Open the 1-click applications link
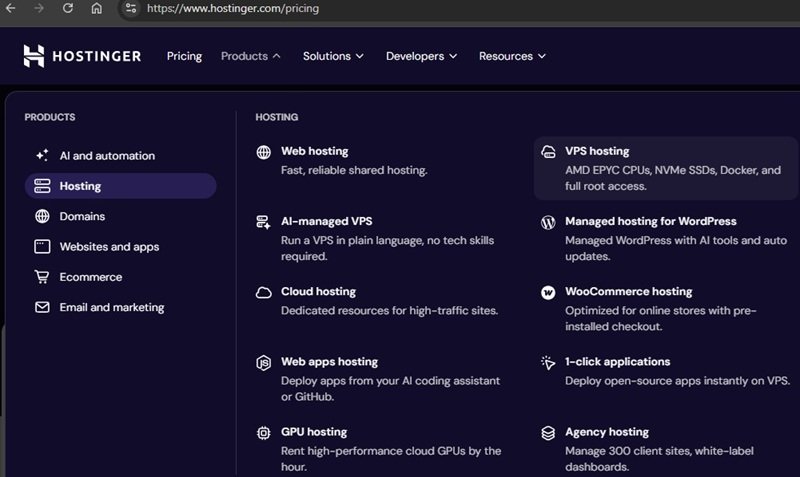The height and width of the screenshot is (477, 800). [617, 362]
